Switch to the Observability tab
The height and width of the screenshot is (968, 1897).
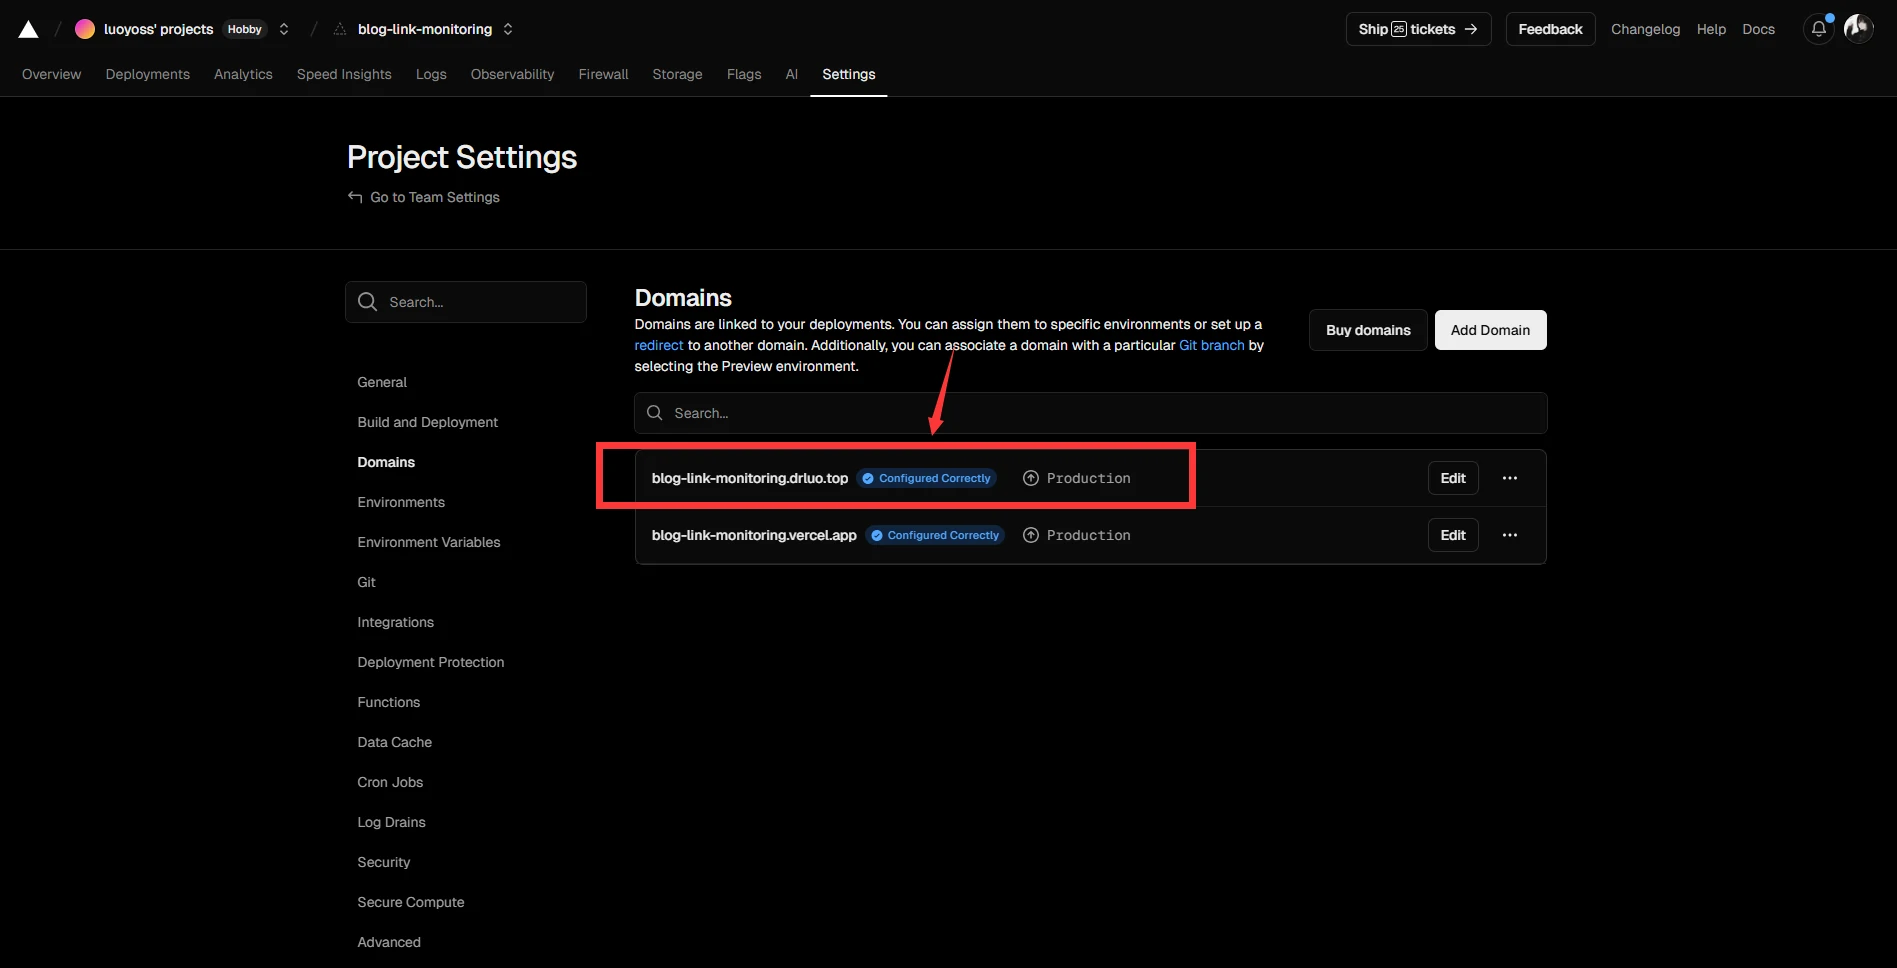[x=512, y=74]
